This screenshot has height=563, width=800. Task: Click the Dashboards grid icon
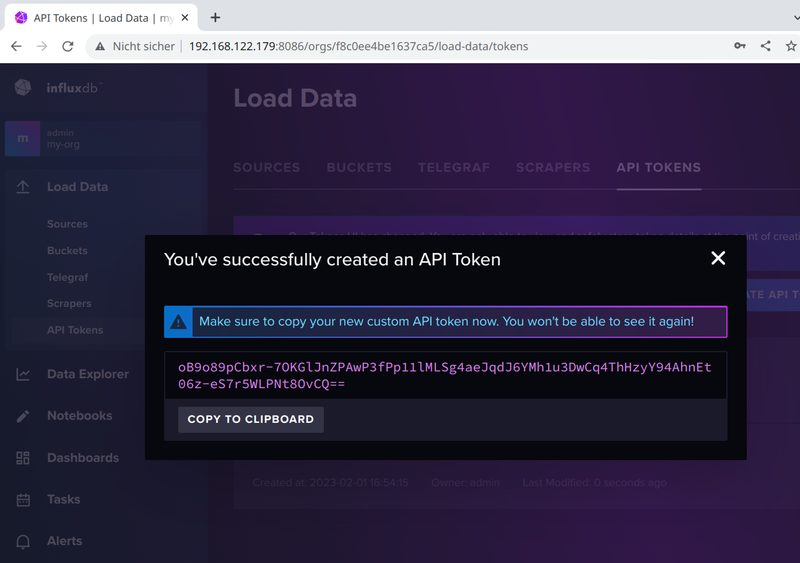click(x=23, y=458)
